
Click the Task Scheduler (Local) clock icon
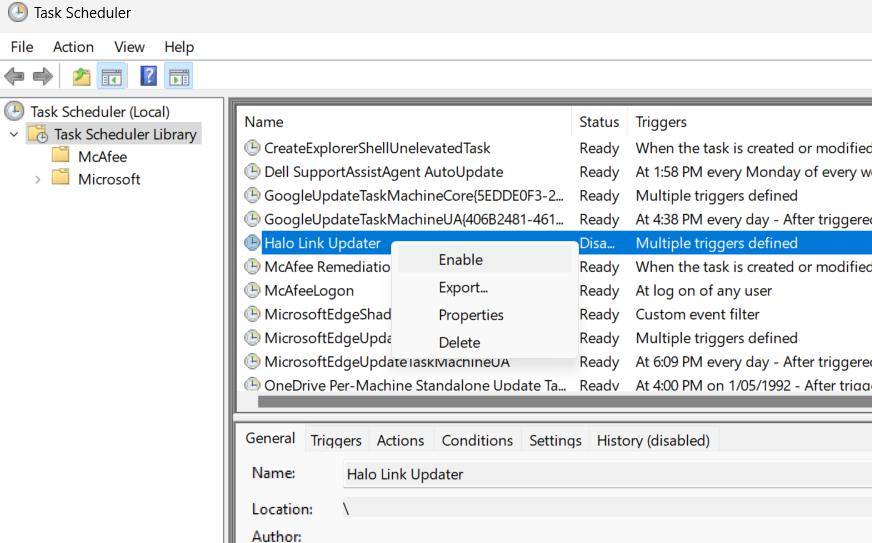coord(15,111)
